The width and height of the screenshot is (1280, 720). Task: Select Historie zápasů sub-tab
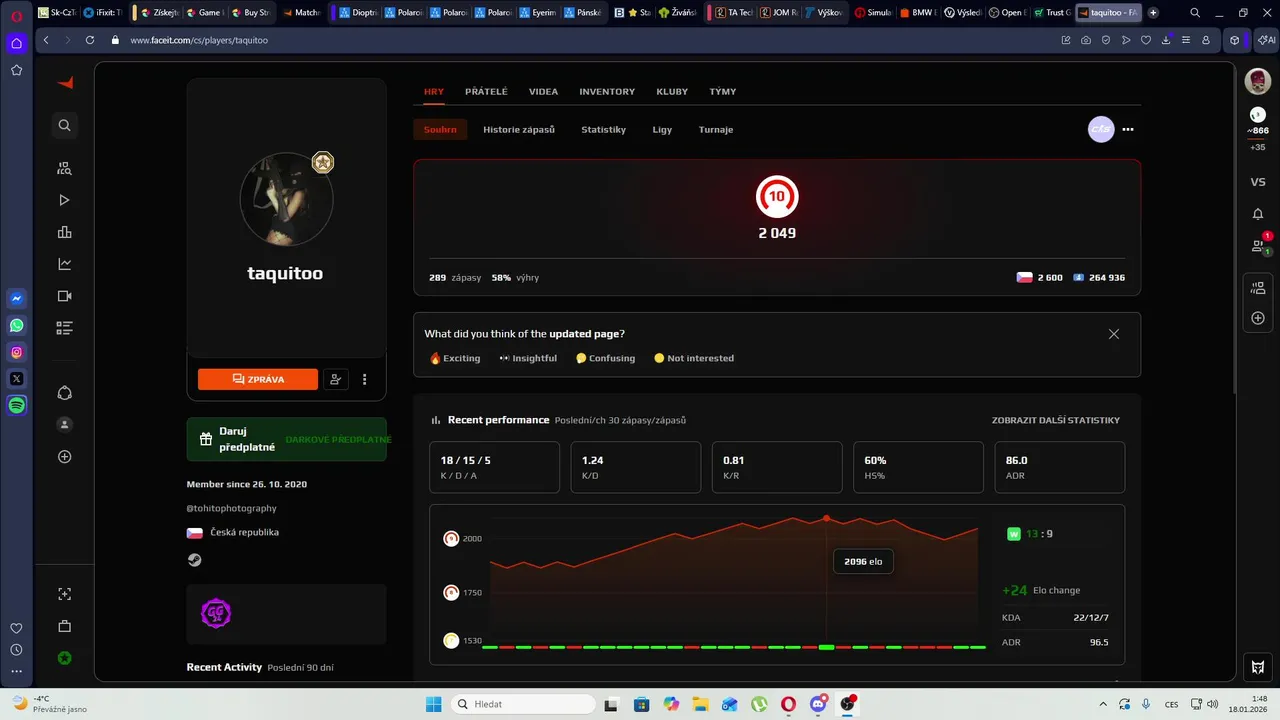[519, 130]
